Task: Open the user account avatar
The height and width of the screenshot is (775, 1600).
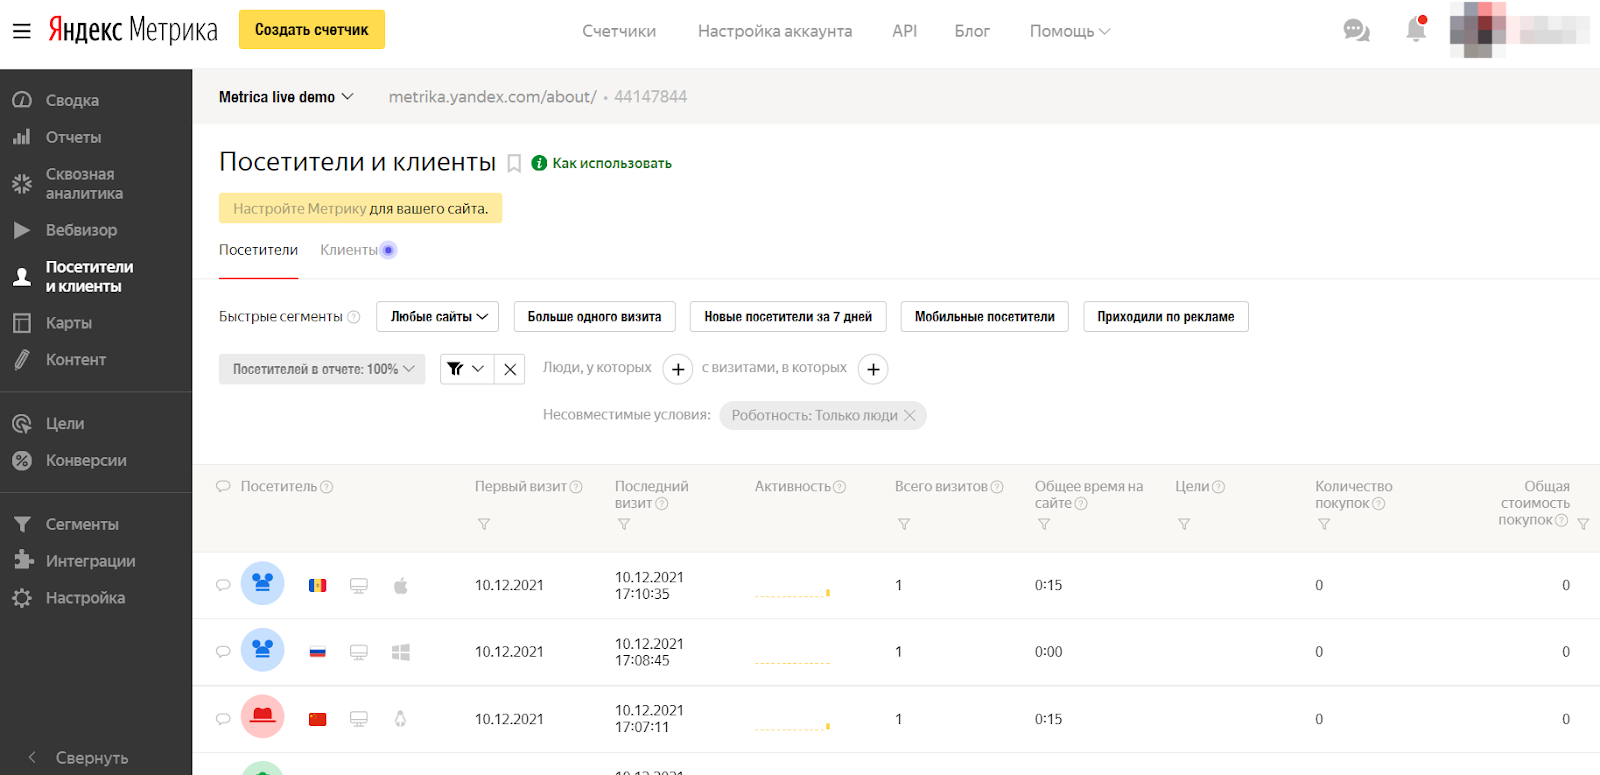Action: click(1478, 30)
